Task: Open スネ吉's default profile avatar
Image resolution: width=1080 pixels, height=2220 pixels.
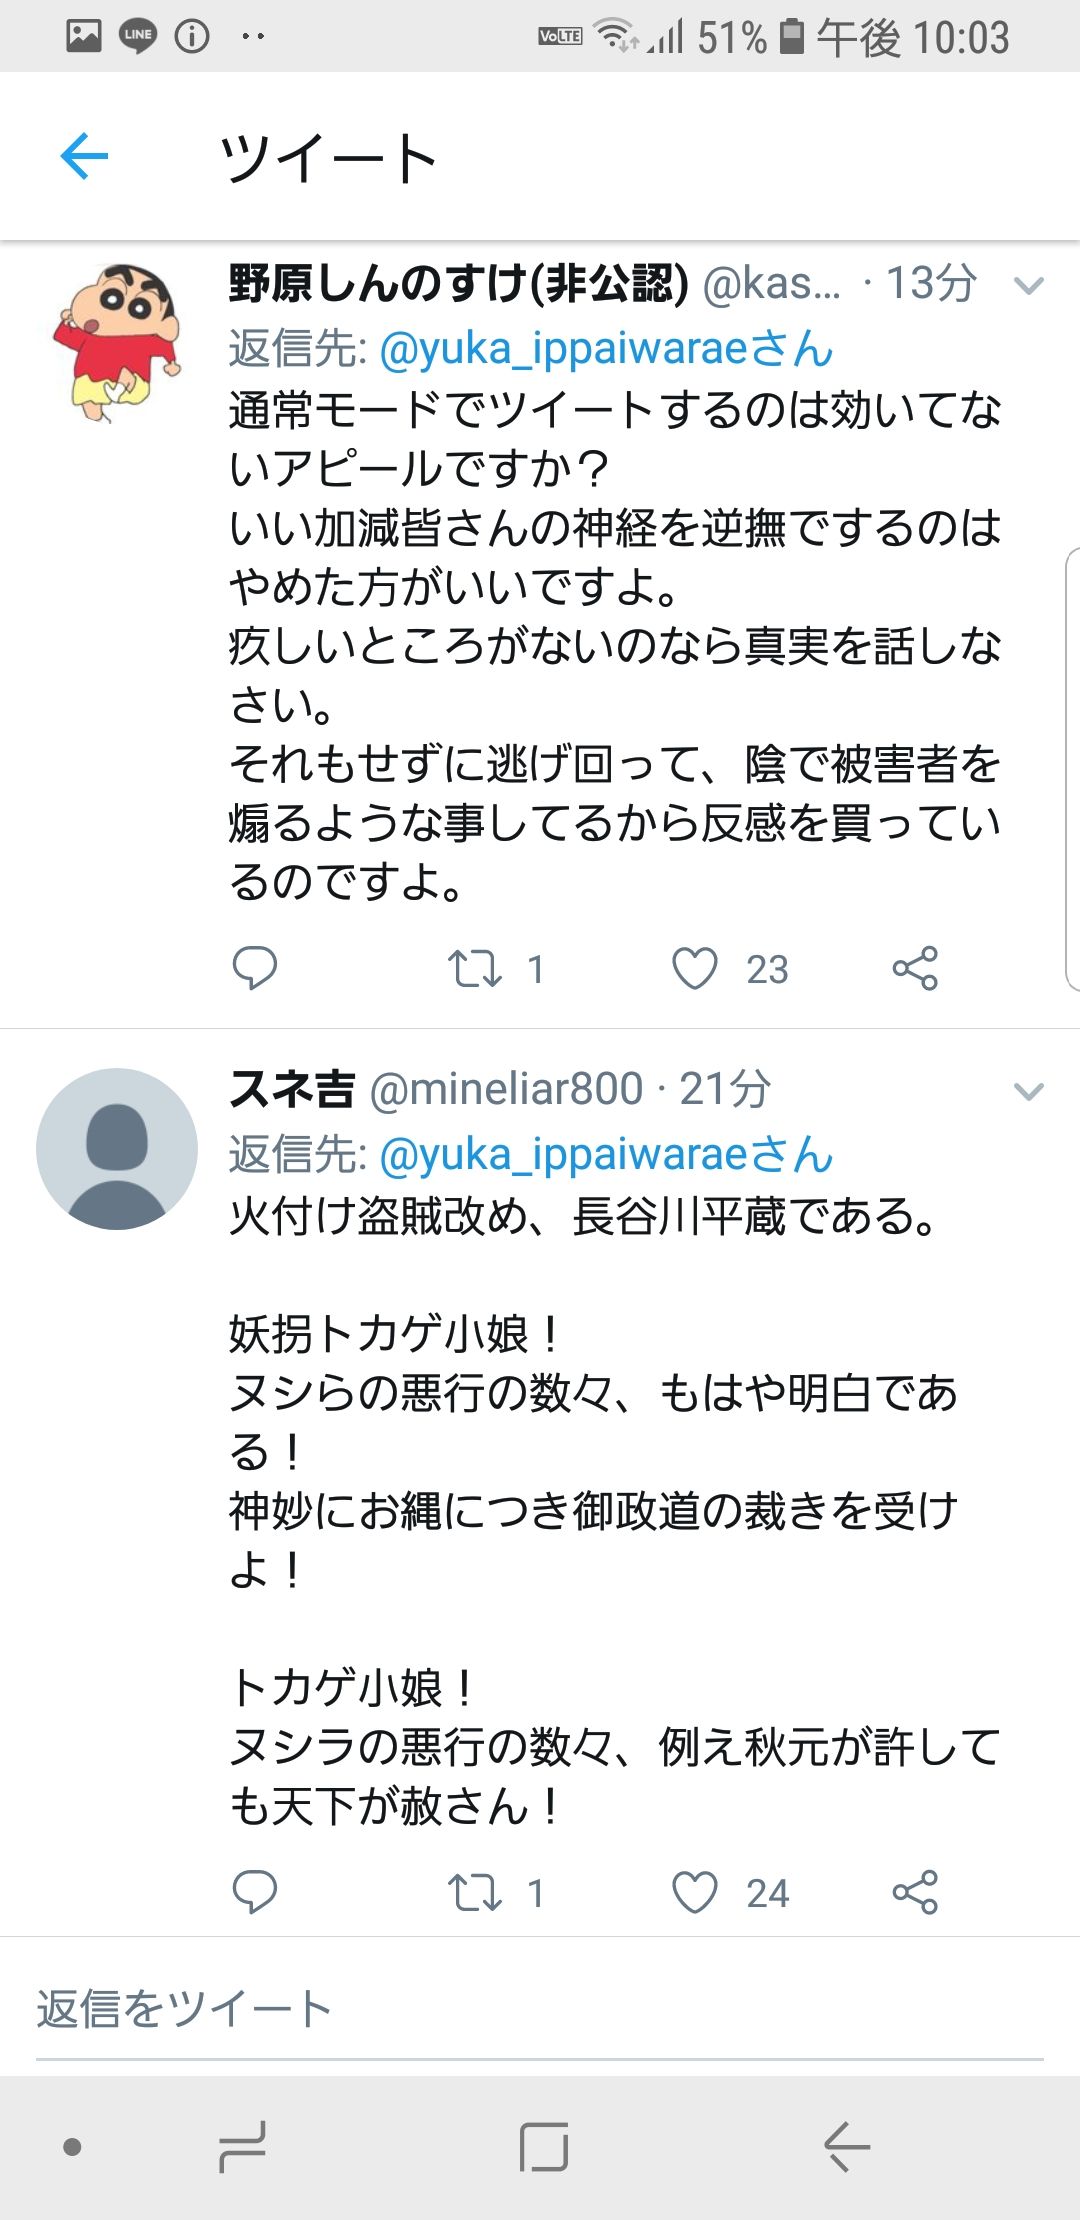Action: click(x=117, y=1149)
